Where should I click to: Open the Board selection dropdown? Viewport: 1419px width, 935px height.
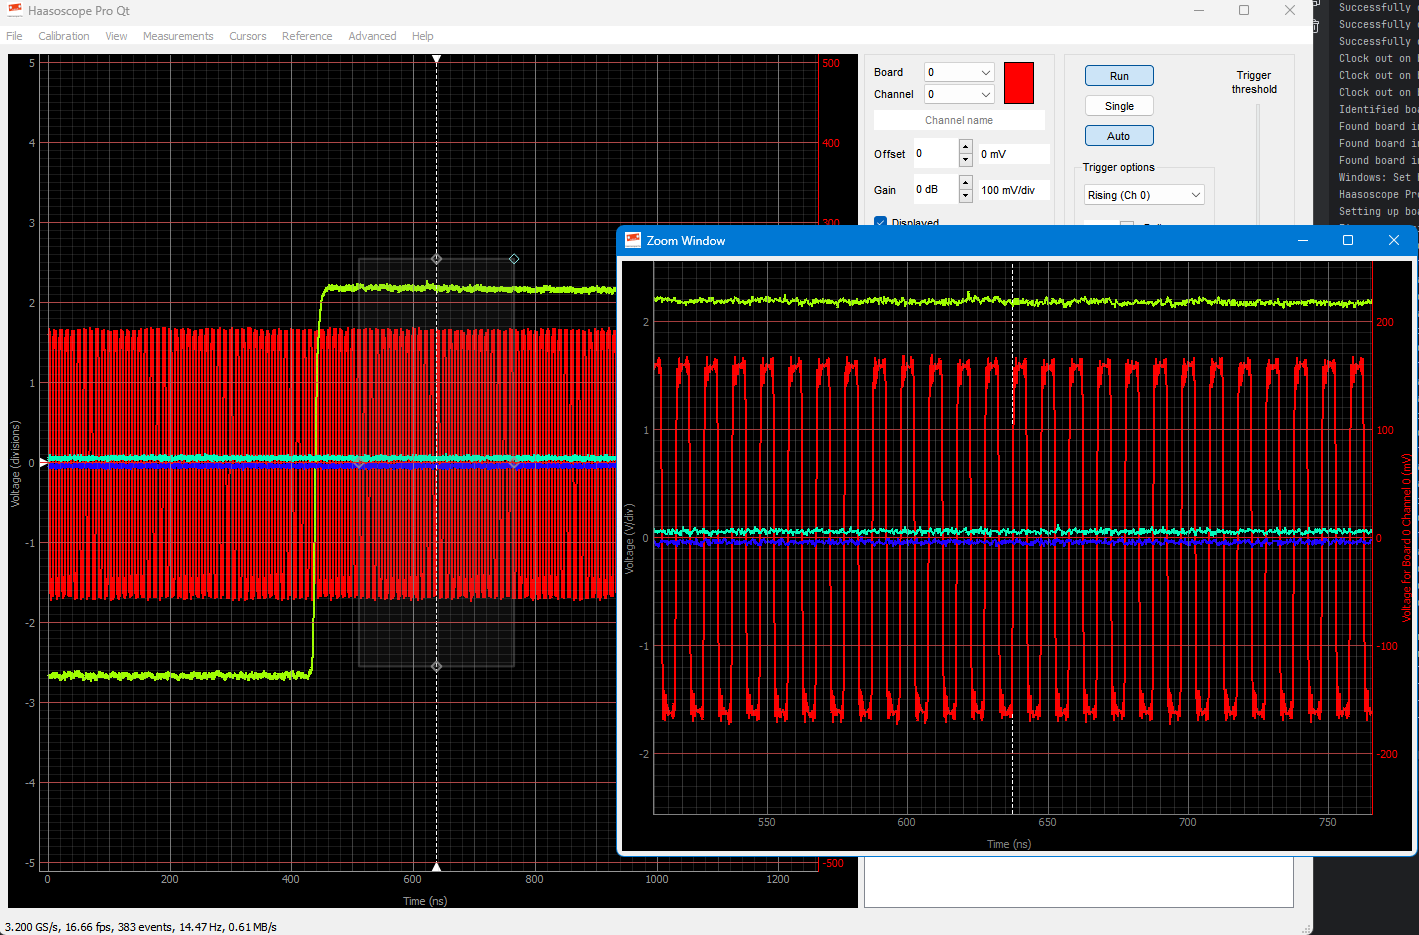point(957,72)
